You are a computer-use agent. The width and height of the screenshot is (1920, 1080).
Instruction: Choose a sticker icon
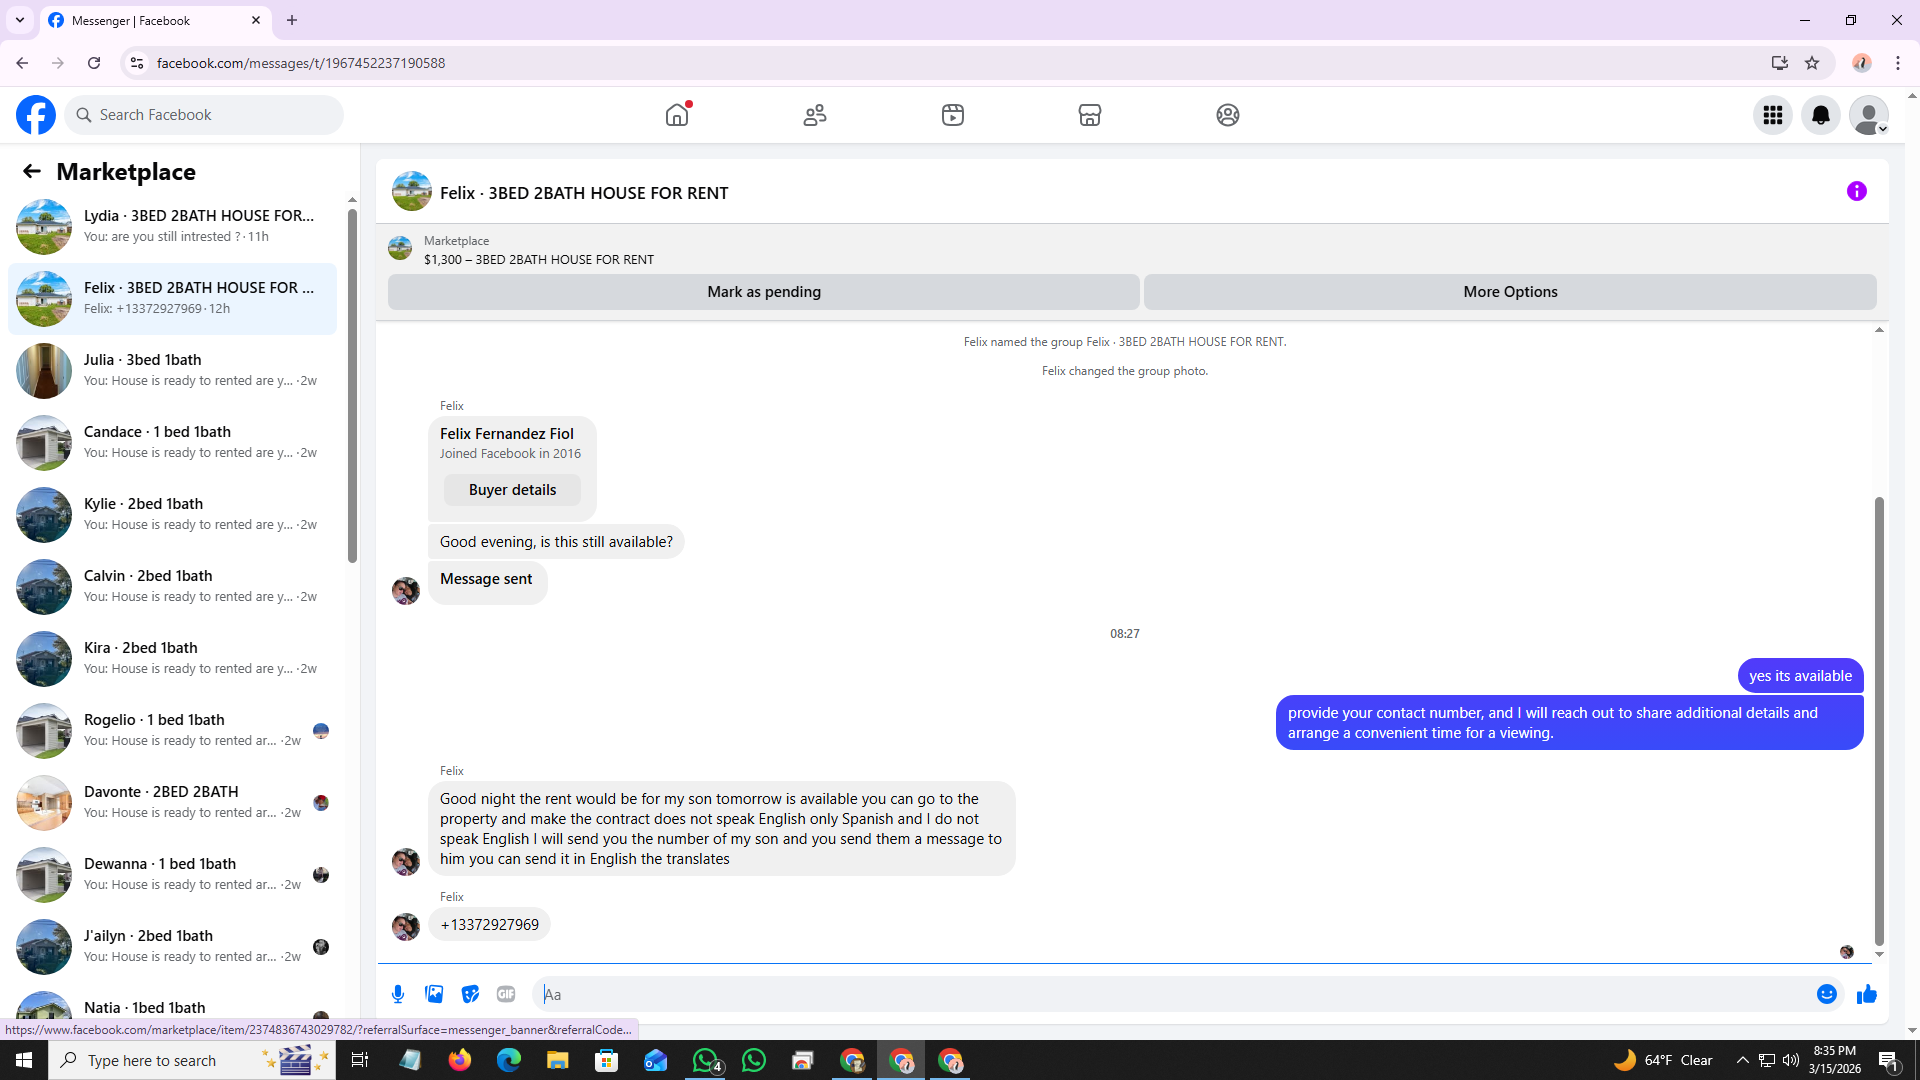(x=470, y=994)
